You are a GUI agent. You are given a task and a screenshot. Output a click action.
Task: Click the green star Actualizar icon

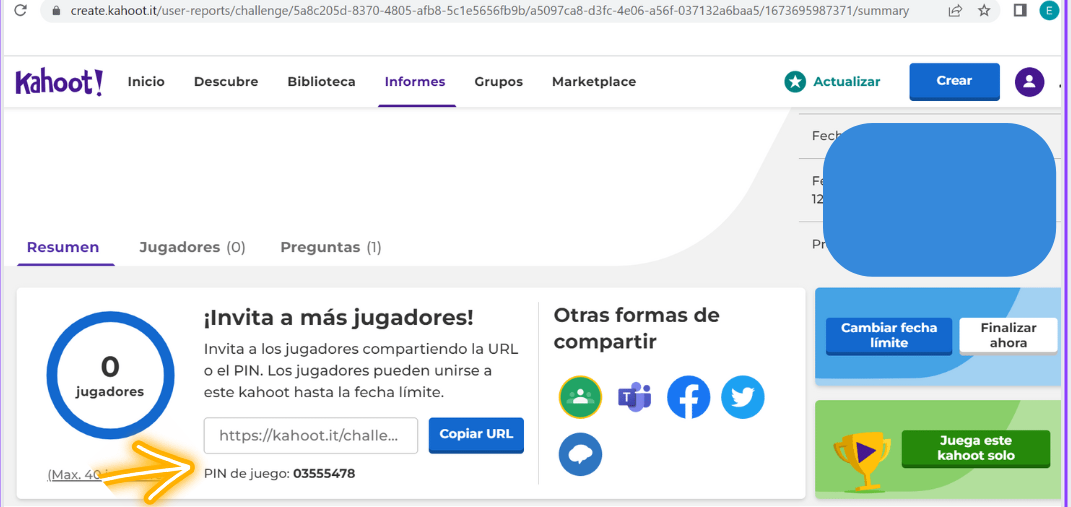[x=794, y=82]
